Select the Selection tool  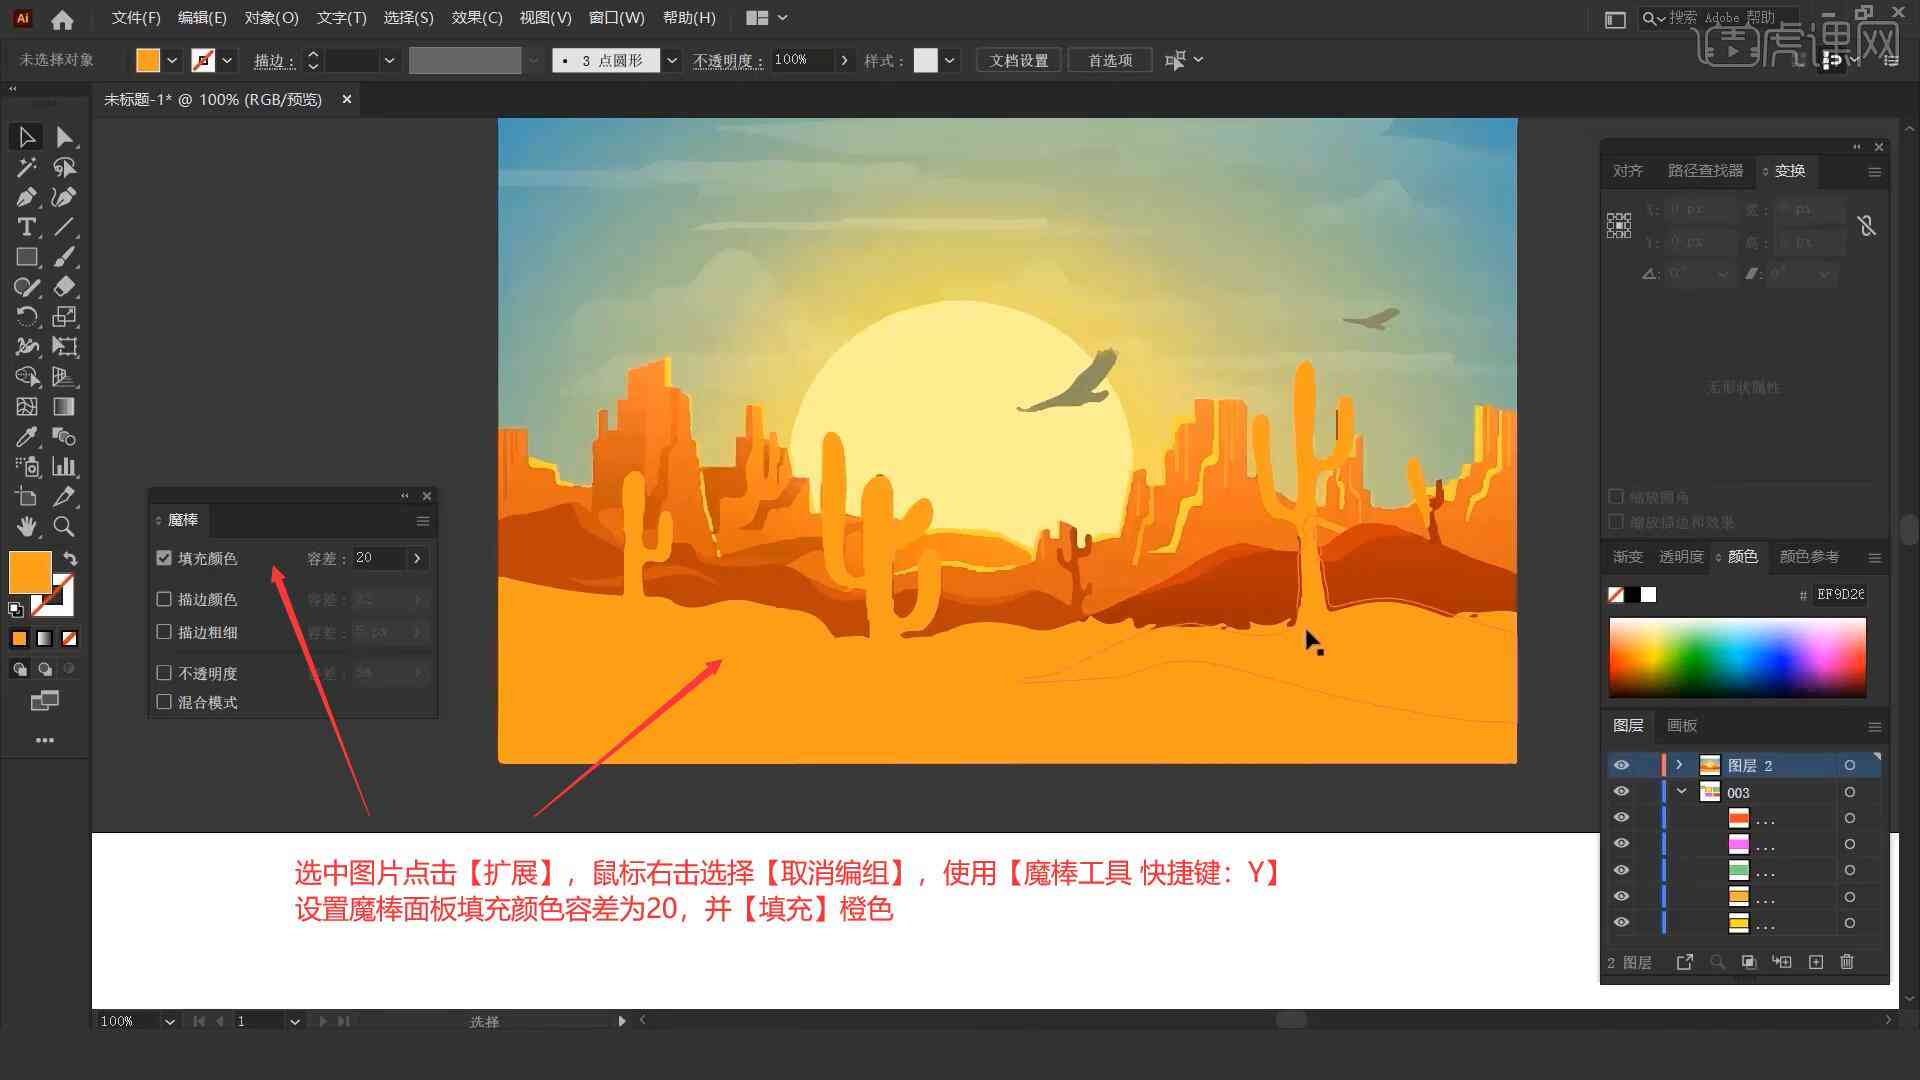point(24,136)
